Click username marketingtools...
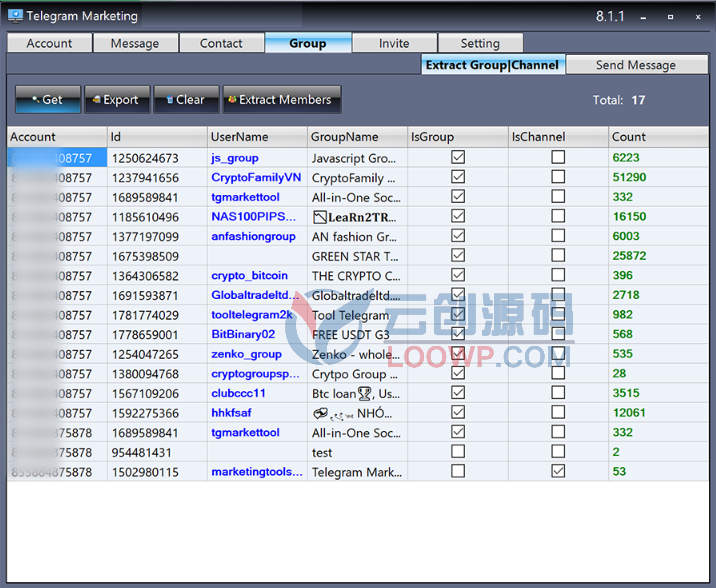This screenshot has height=588, width=716. [257, 472]
